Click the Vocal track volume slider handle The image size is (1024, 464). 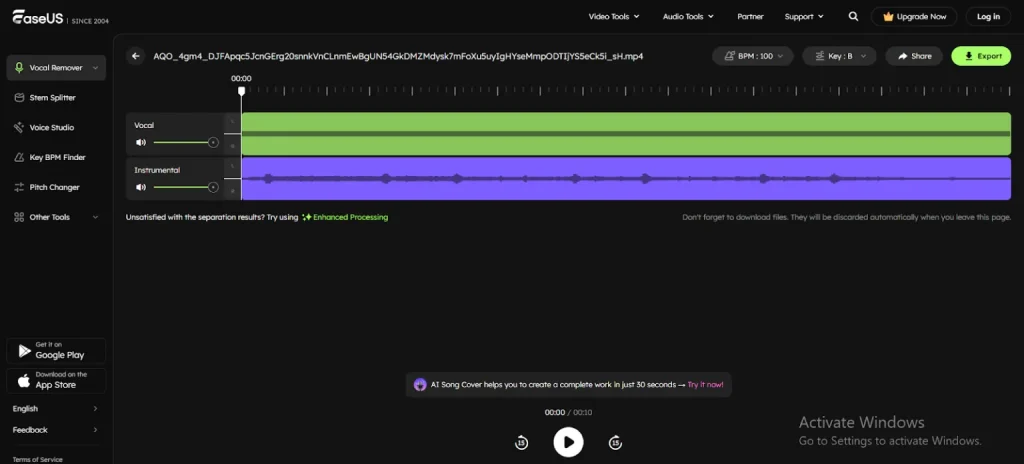coord(213,142)
